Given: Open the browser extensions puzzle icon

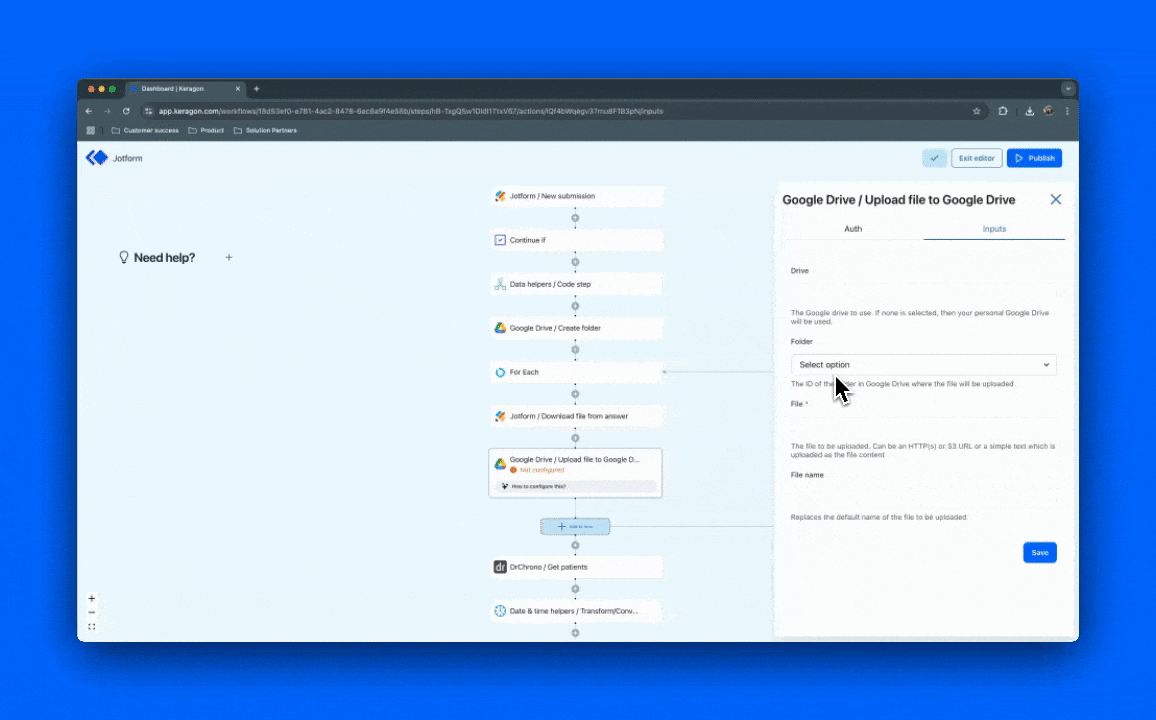Looking at the screenshot, I should click(1003, 111).
